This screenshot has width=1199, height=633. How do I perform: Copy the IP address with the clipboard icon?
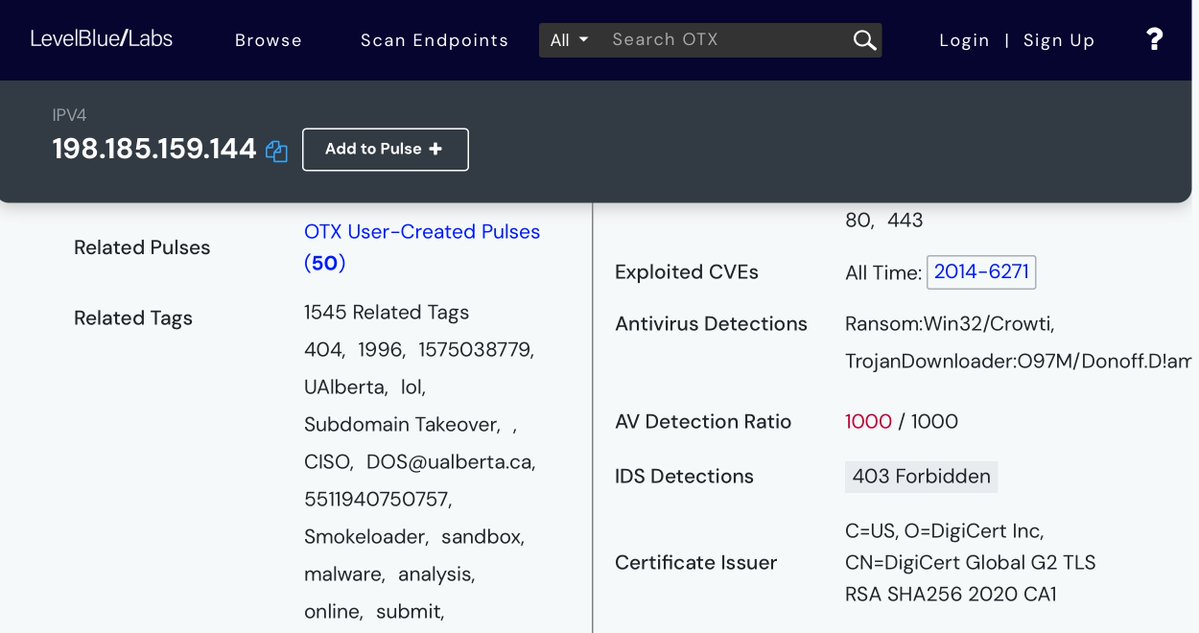point(277,151)
